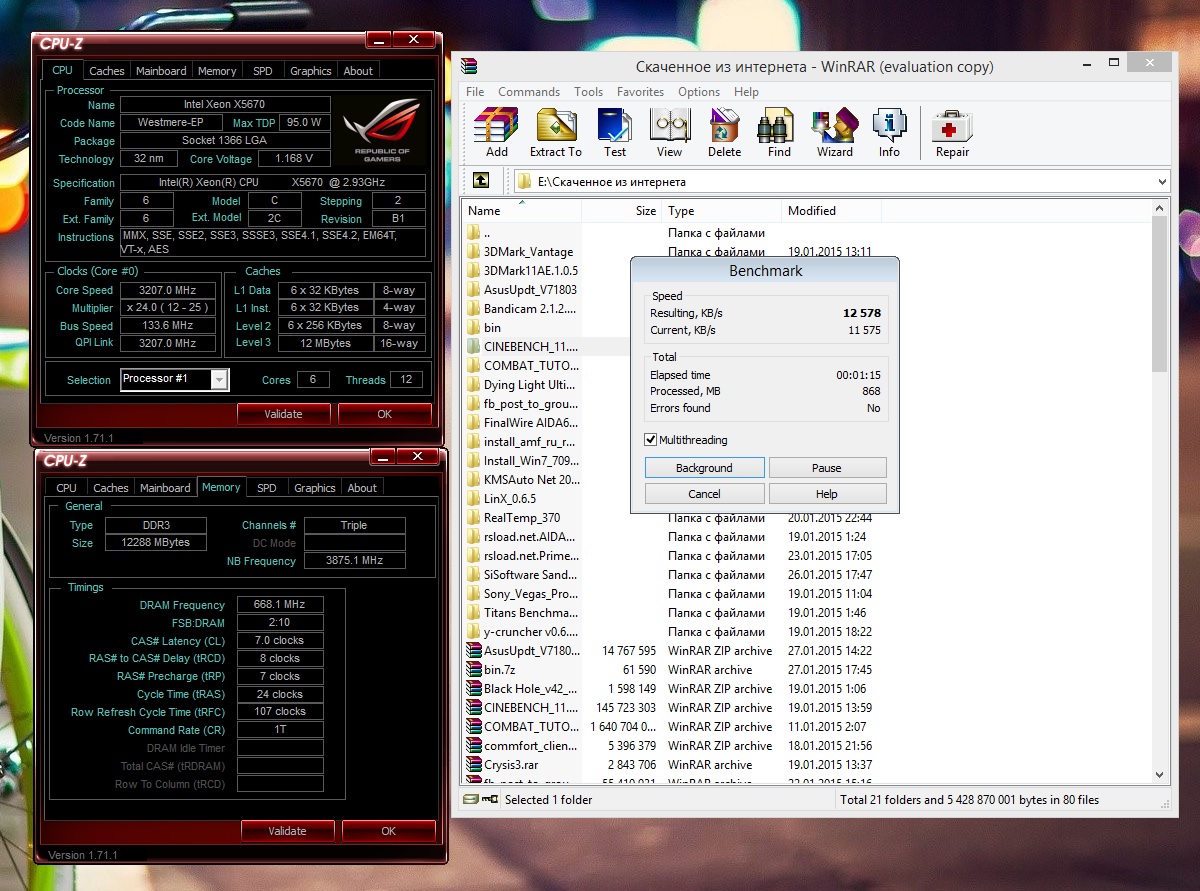Select the bin.7z archive icon

click(x=474, y=670)
